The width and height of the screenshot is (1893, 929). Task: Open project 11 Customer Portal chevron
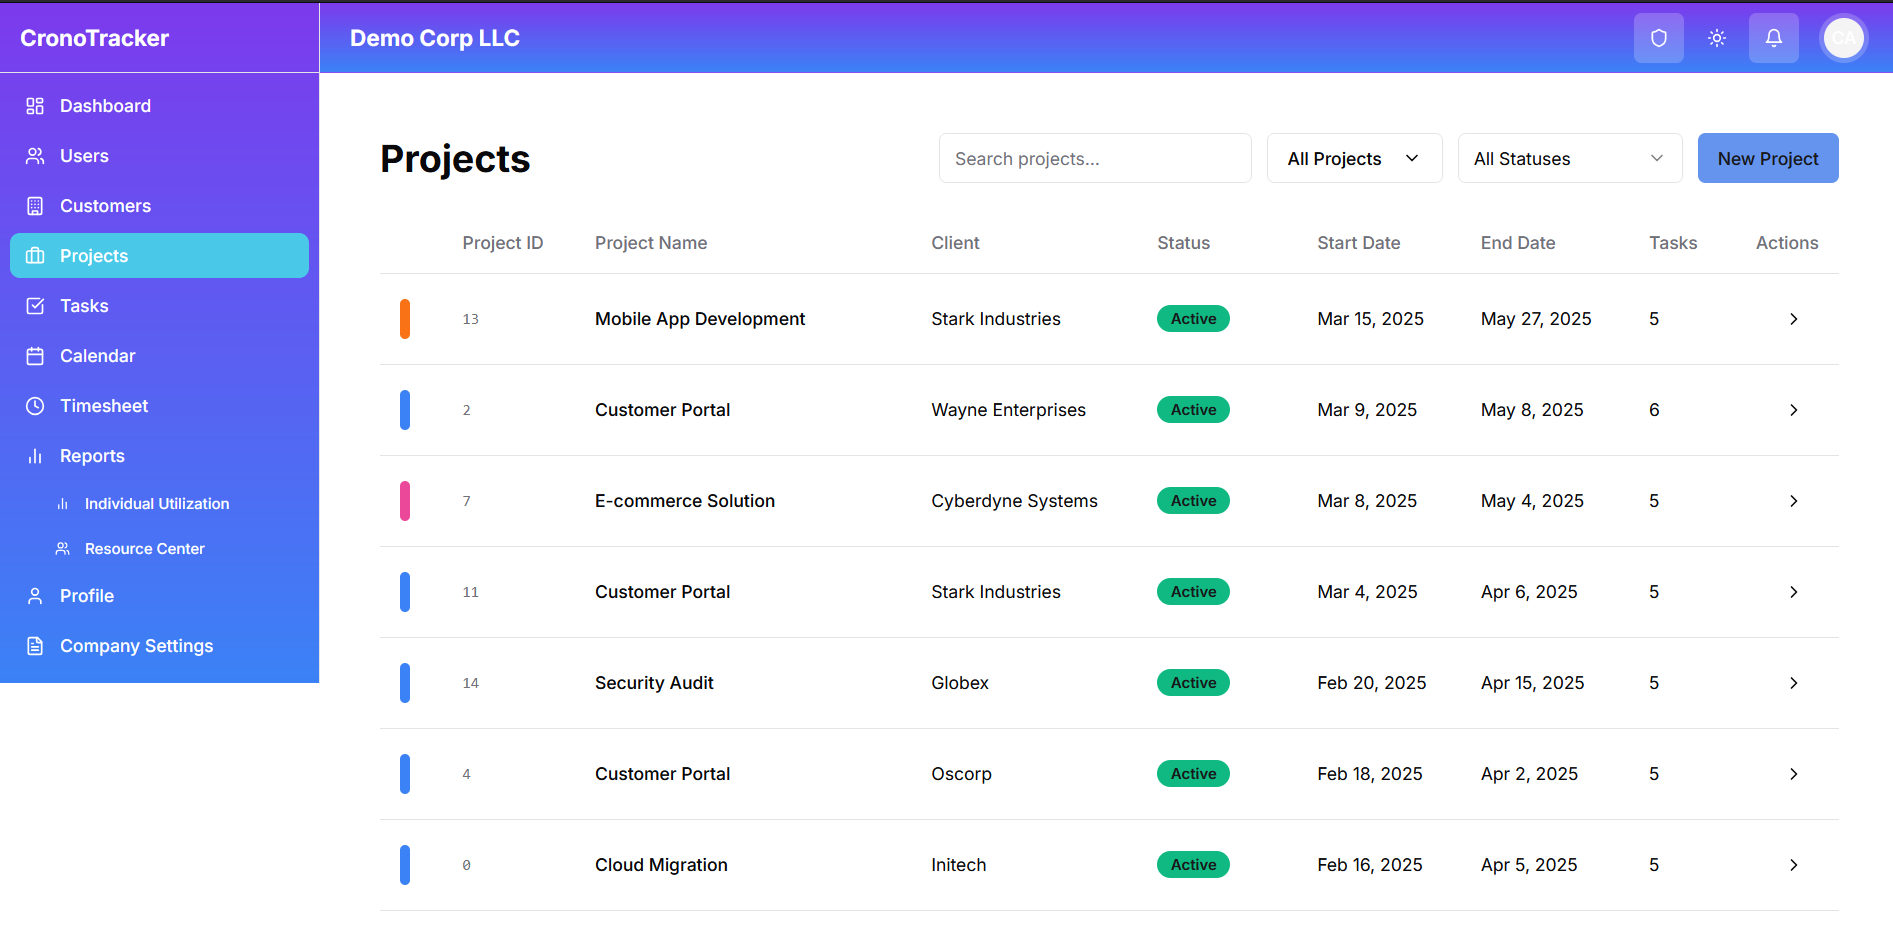pos(1794,592)
